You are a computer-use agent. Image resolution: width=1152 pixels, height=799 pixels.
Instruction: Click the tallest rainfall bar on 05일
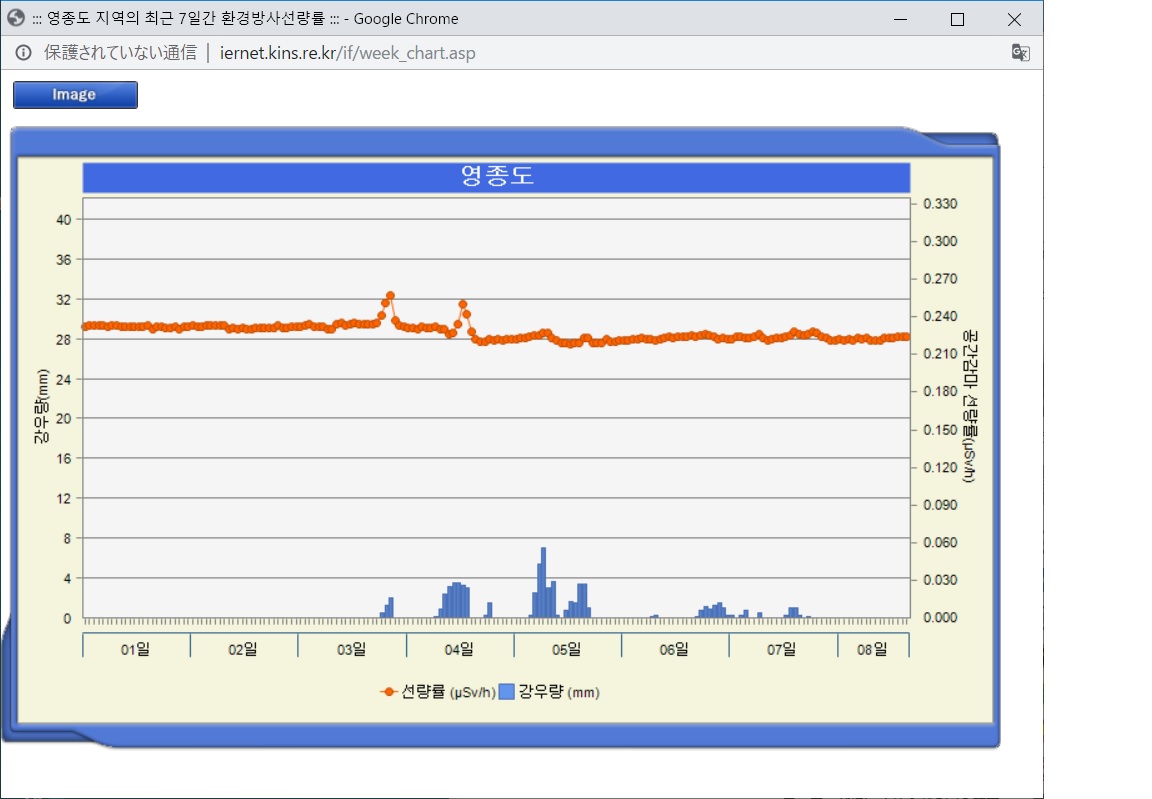pos(543,583)
